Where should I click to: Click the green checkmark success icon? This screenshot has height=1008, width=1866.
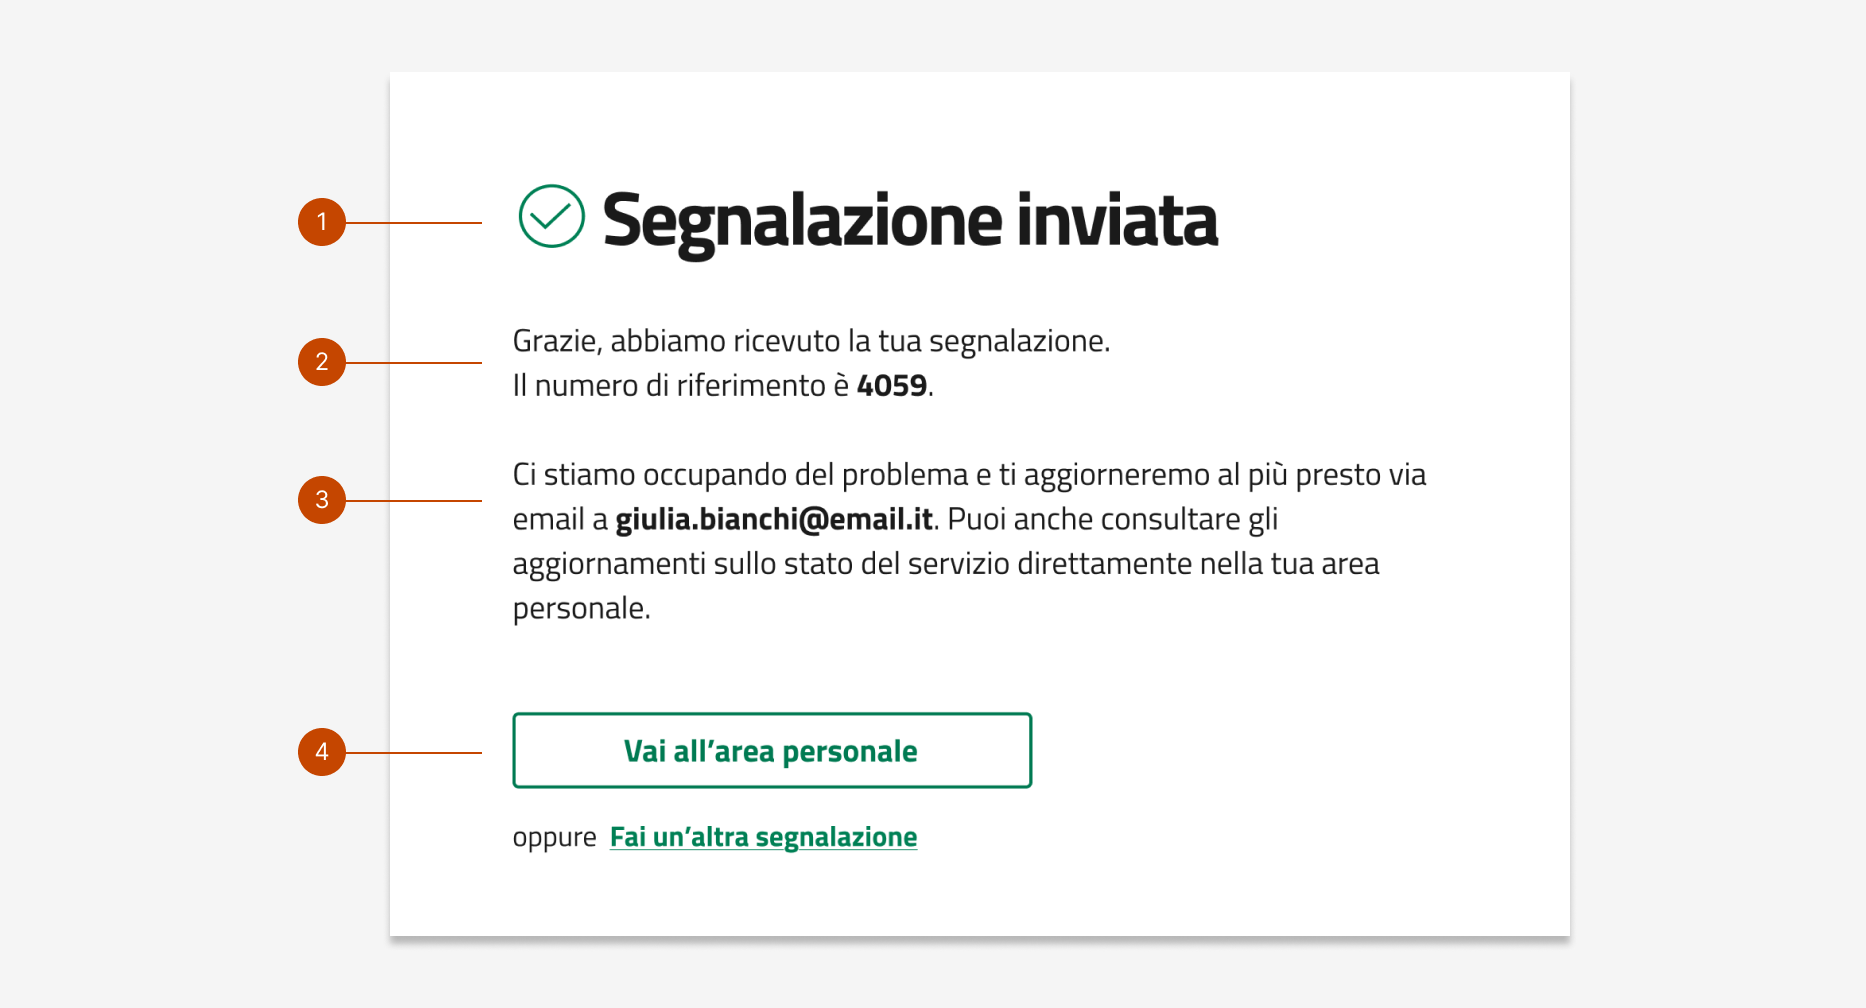[x=551, y=218]
